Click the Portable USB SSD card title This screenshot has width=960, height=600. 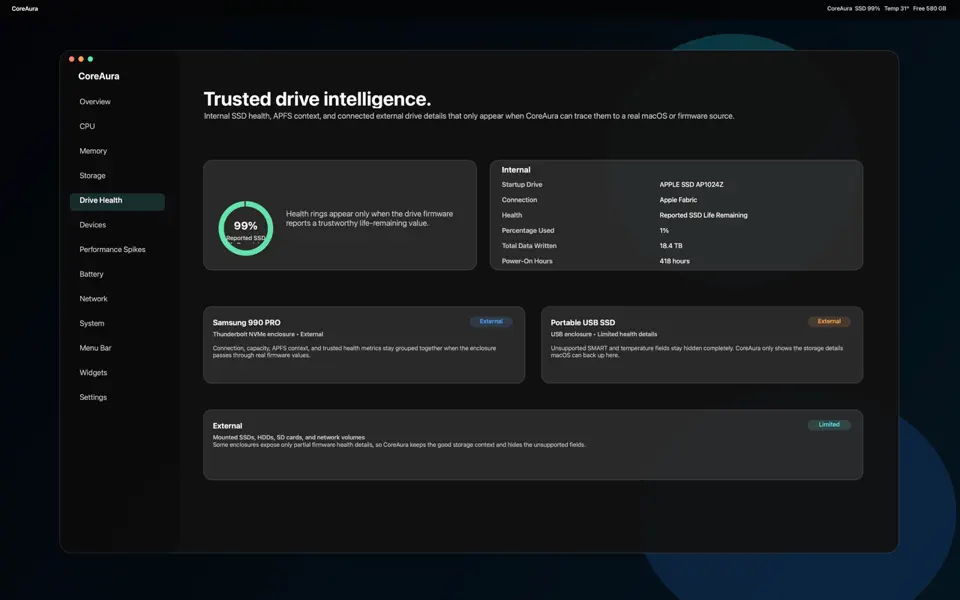583,323
